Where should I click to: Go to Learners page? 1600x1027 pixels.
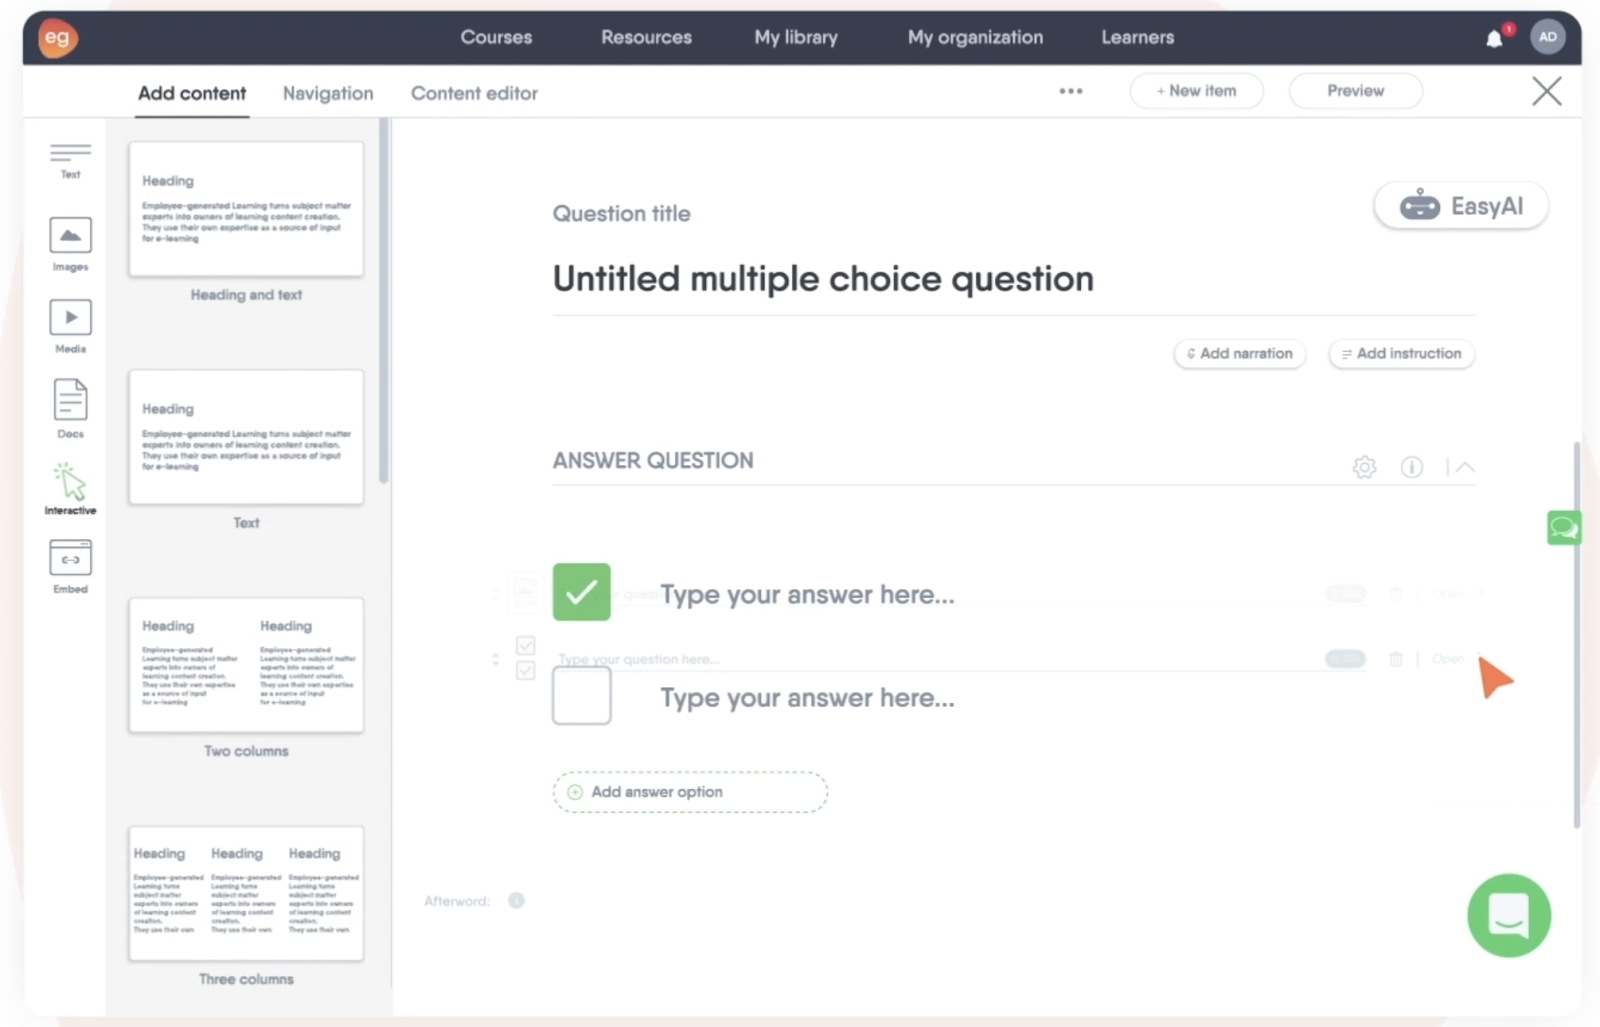coord(1138,37)
